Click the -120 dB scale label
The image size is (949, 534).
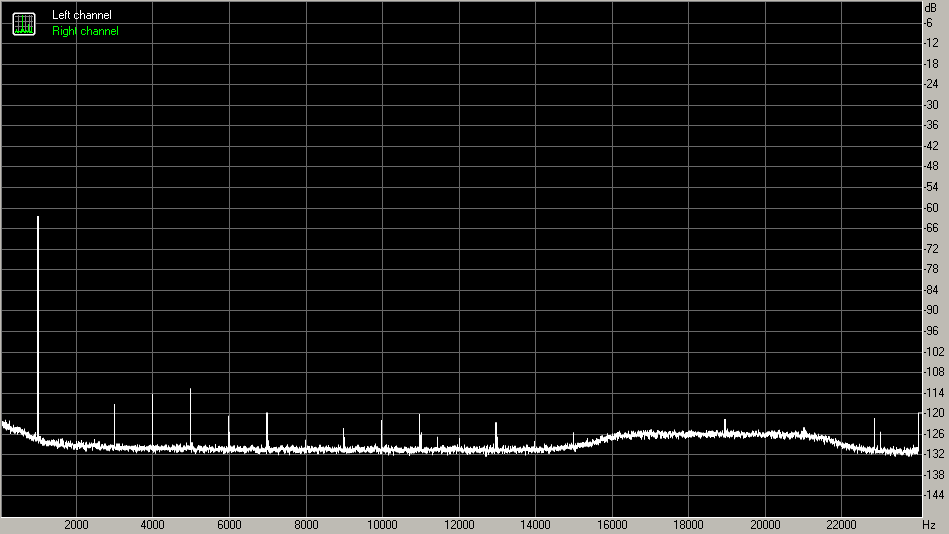pos(934,413)
